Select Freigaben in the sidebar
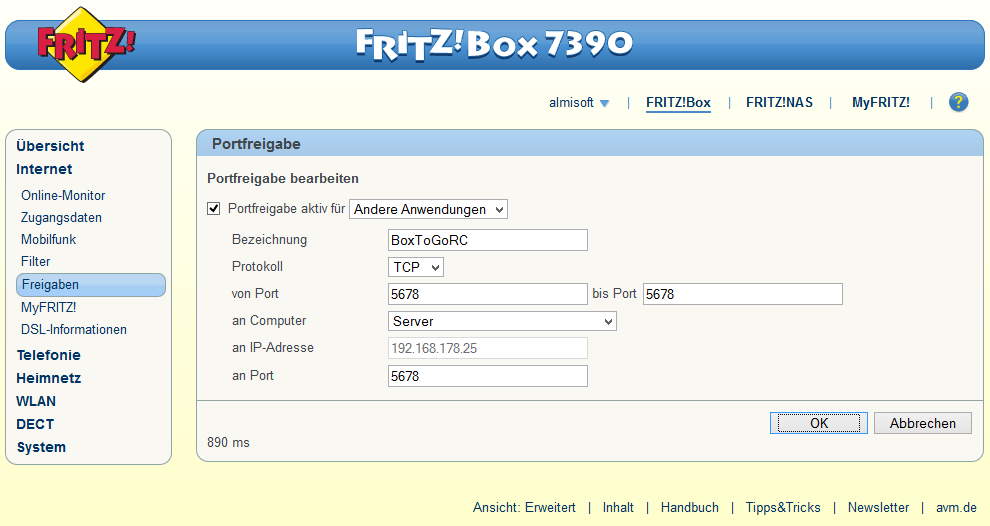Screen dimensions: 990x526 tap(91, 285)
